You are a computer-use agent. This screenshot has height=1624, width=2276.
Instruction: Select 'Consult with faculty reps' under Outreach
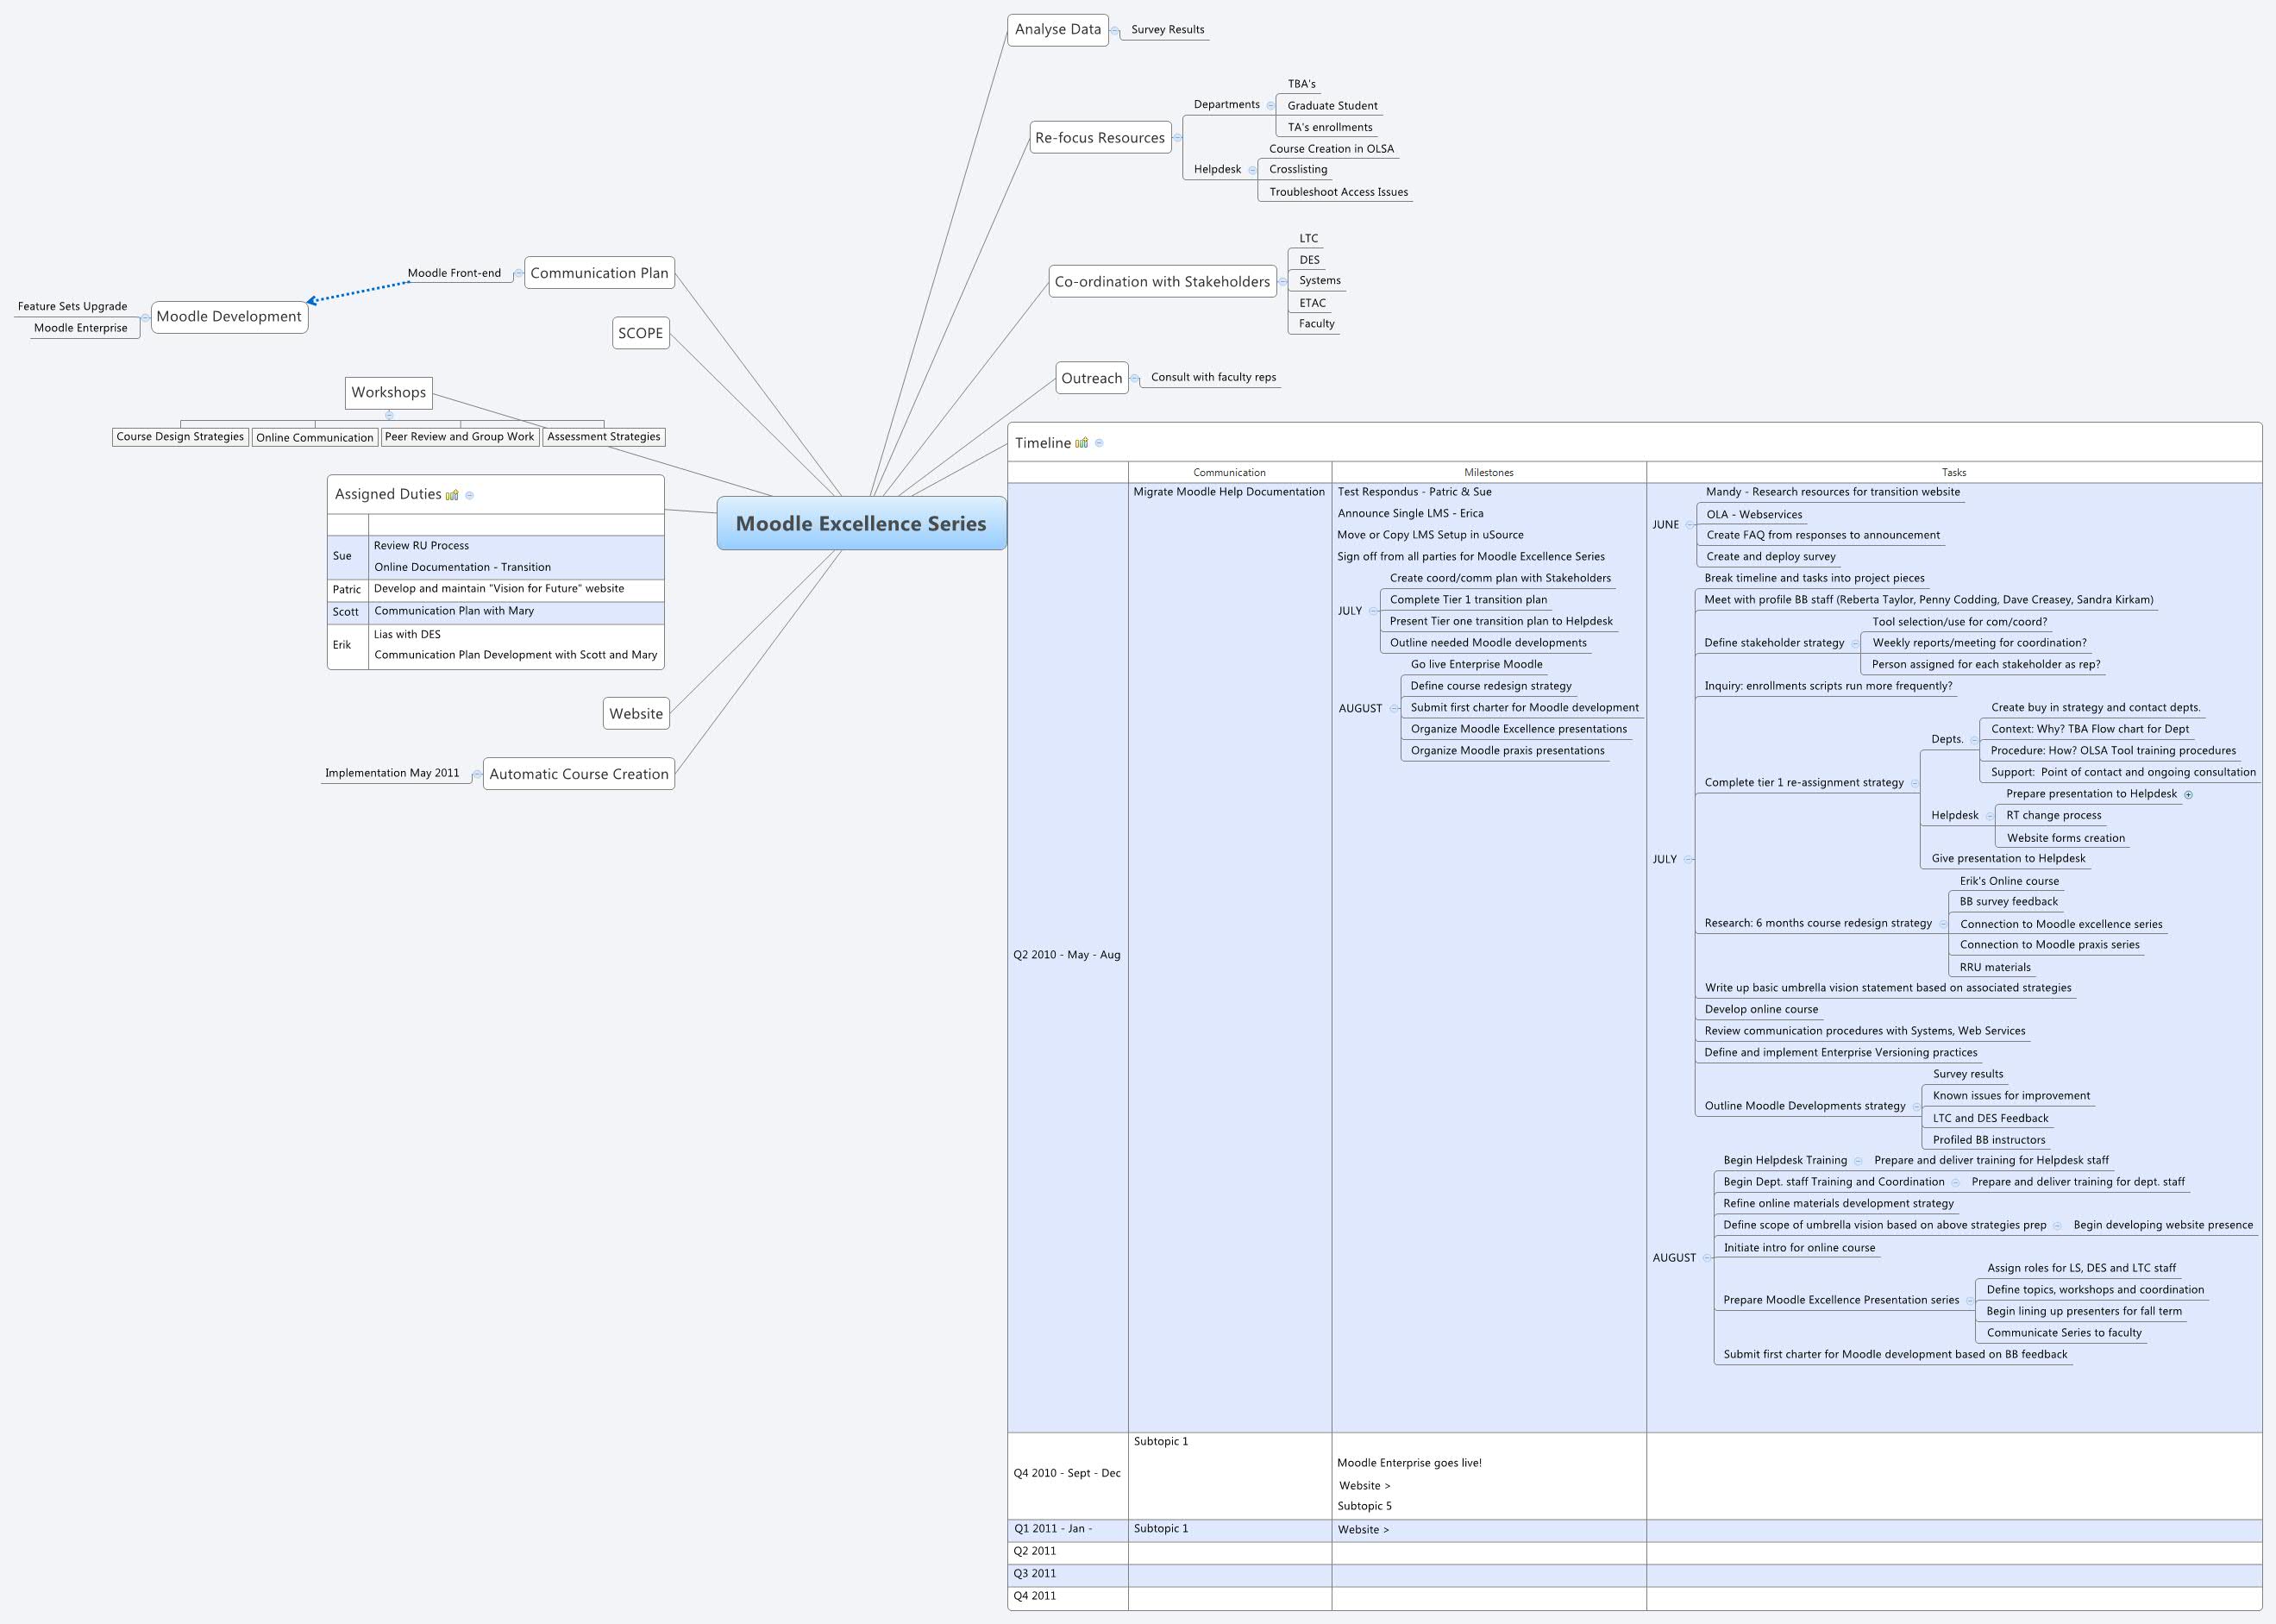tap(1212, 377)
